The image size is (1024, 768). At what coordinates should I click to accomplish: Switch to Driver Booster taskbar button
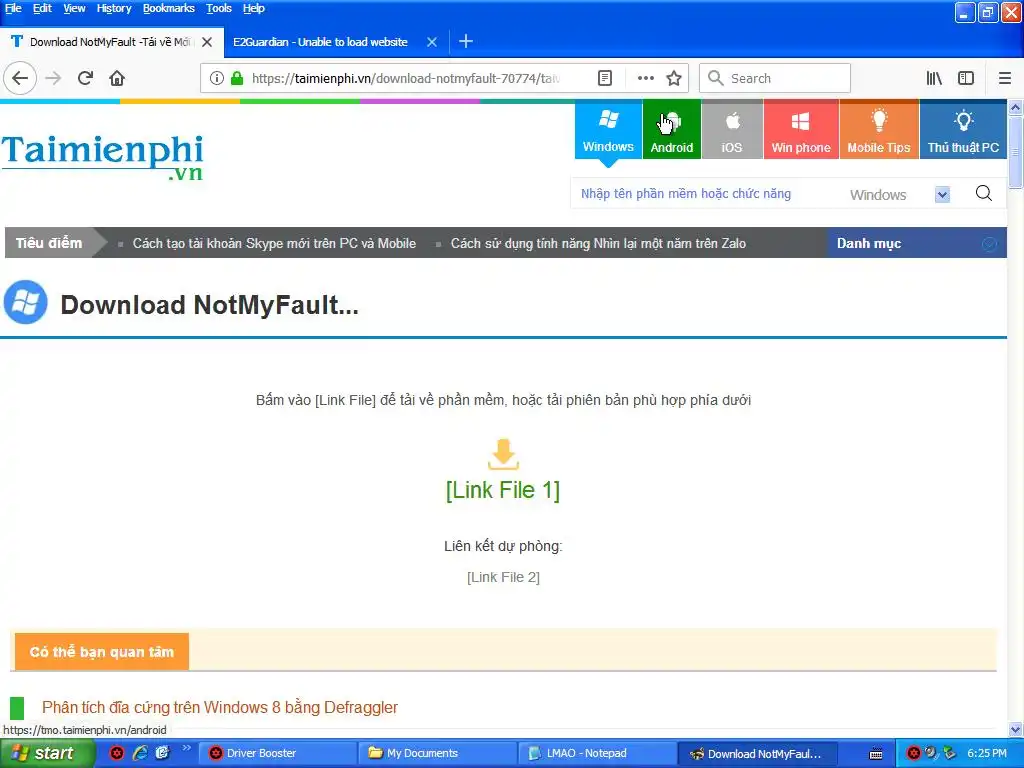[x=278, y=754]
